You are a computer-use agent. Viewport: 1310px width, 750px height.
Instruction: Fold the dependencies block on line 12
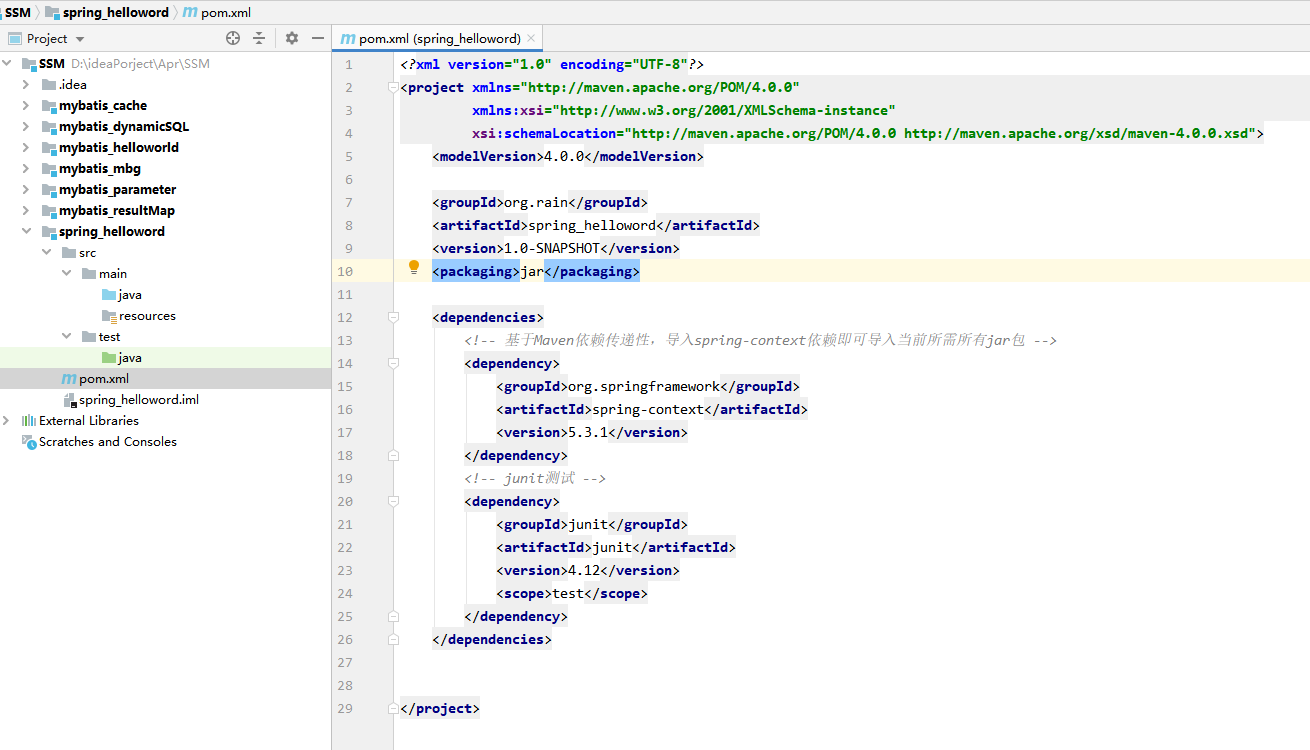tap(393, 318)
